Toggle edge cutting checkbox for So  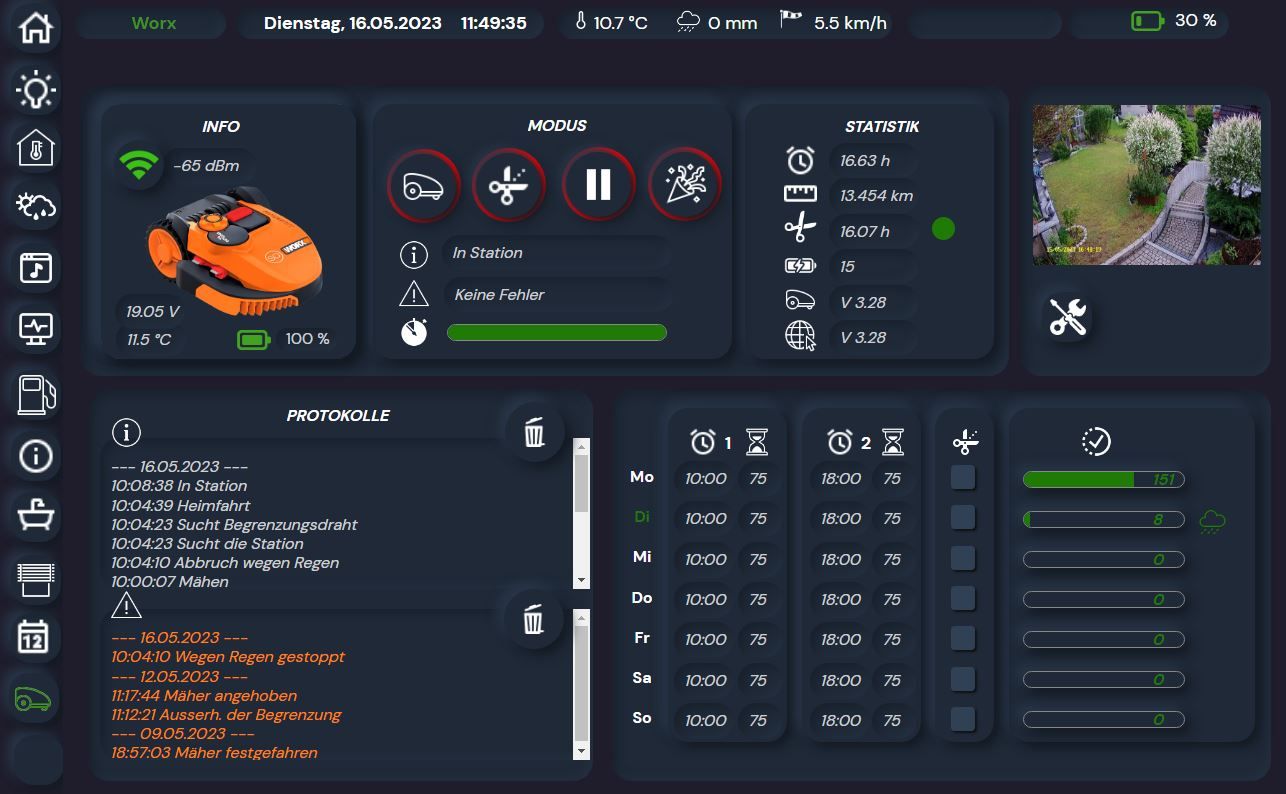(963, 720)
